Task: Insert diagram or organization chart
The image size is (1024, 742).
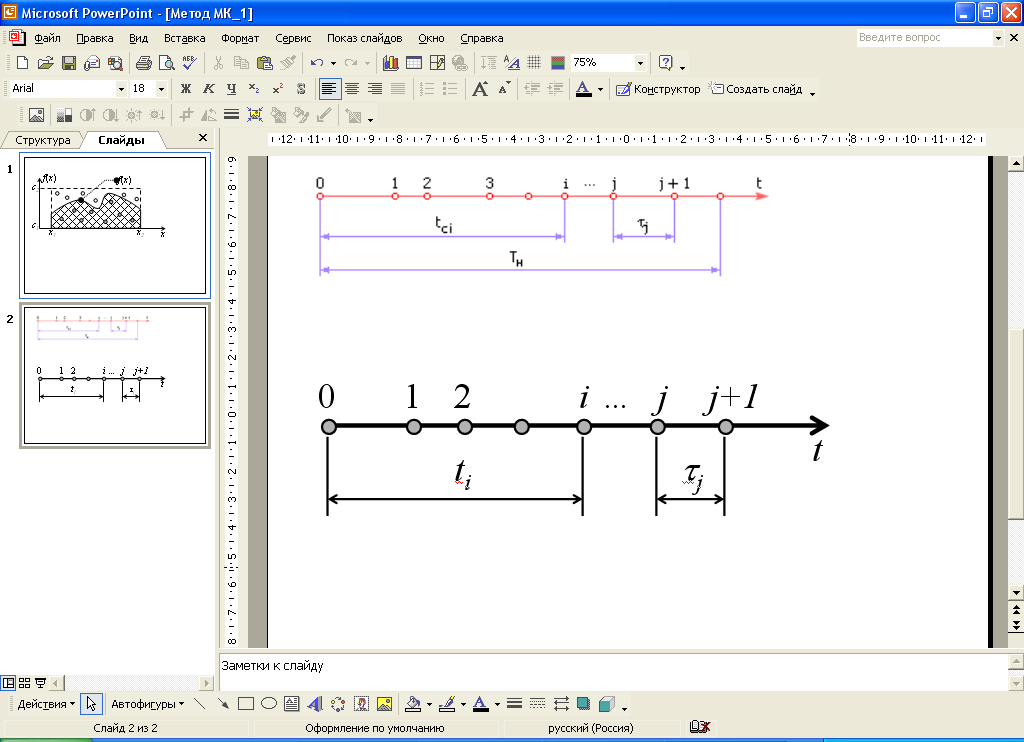Action: point(338,704)
